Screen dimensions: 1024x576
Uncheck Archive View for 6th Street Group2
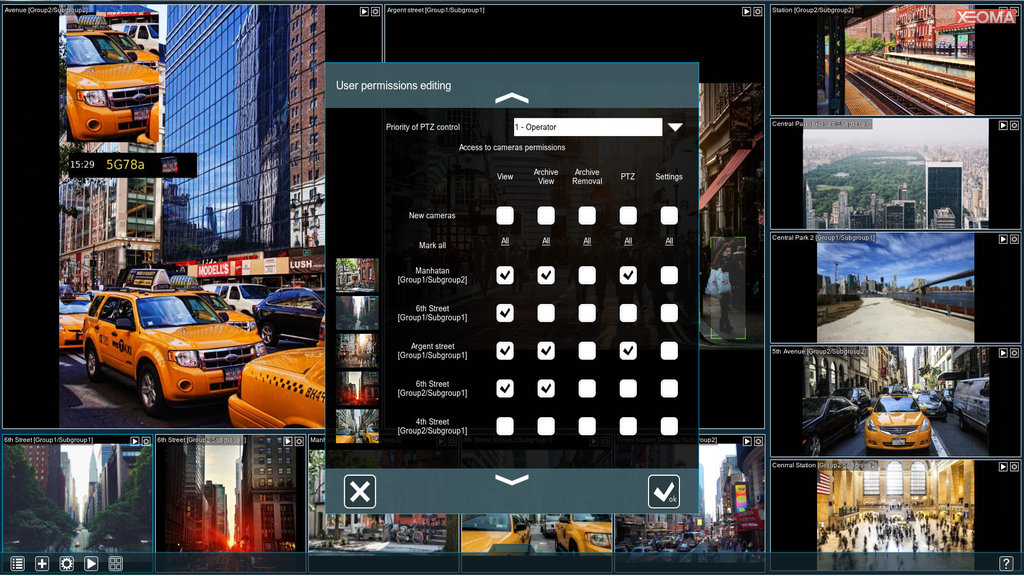(546, 389)
